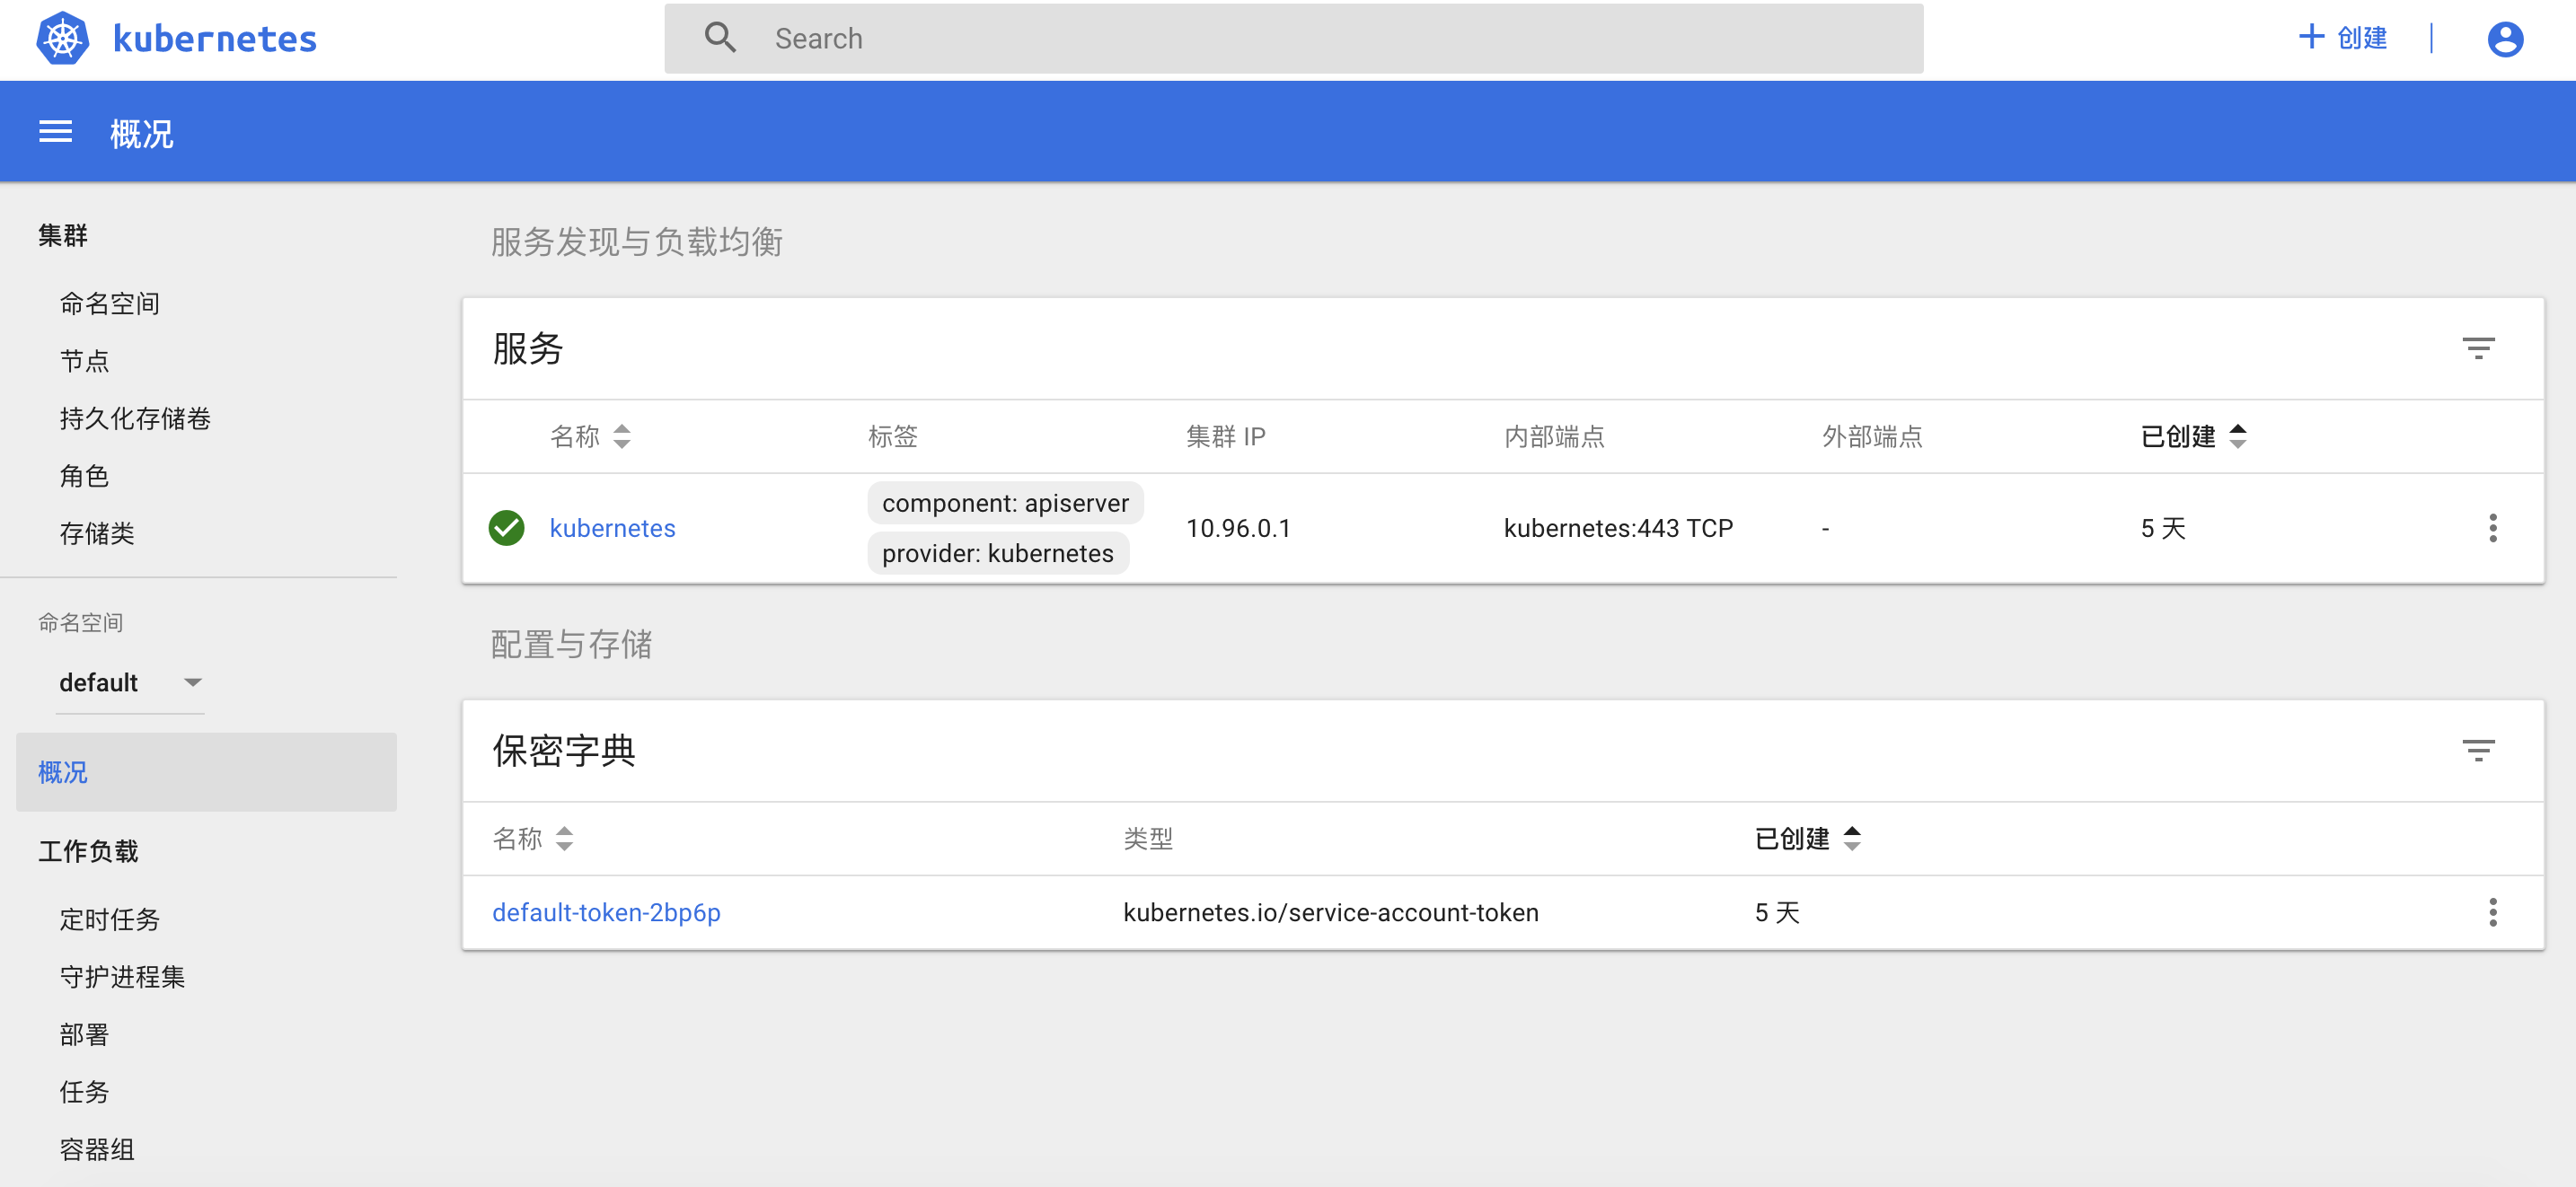Click the search magnifier icon

click(x=719, y=38)
